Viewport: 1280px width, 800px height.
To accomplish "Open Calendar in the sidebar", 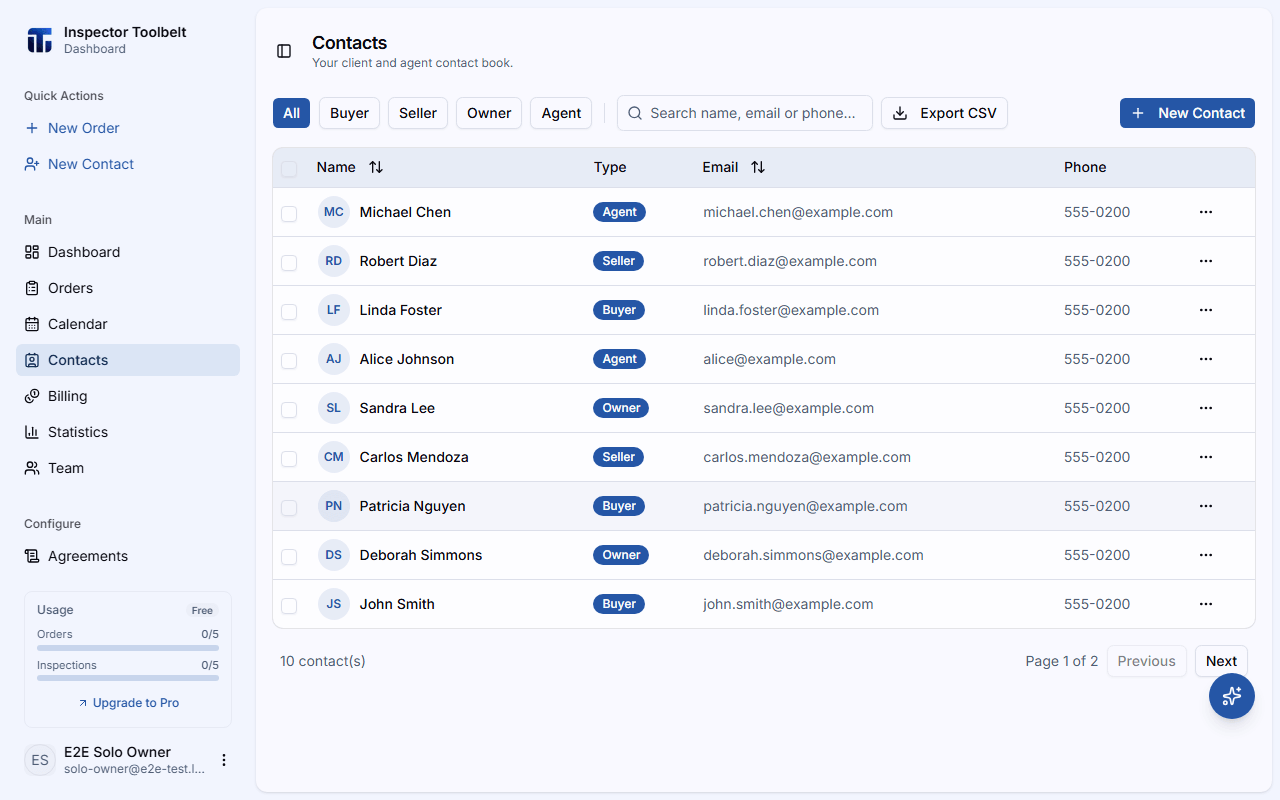I will (128, 324).
